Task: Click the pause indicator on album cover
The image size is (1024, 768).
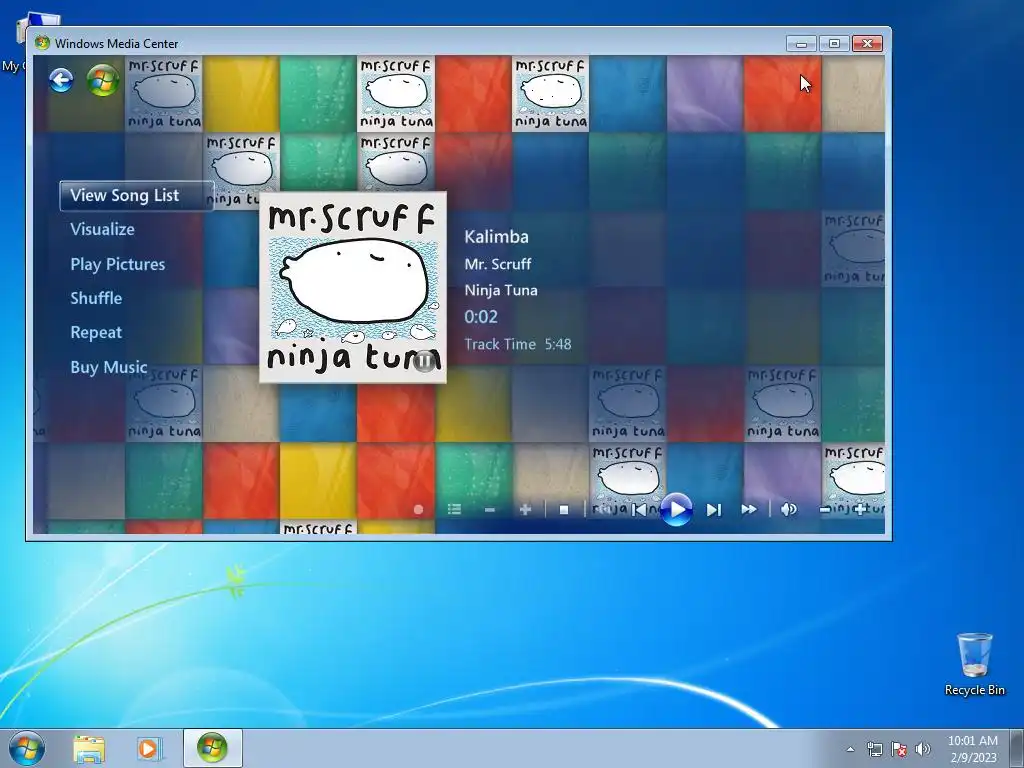Action: pyautogui.click(x=424, y=360)
